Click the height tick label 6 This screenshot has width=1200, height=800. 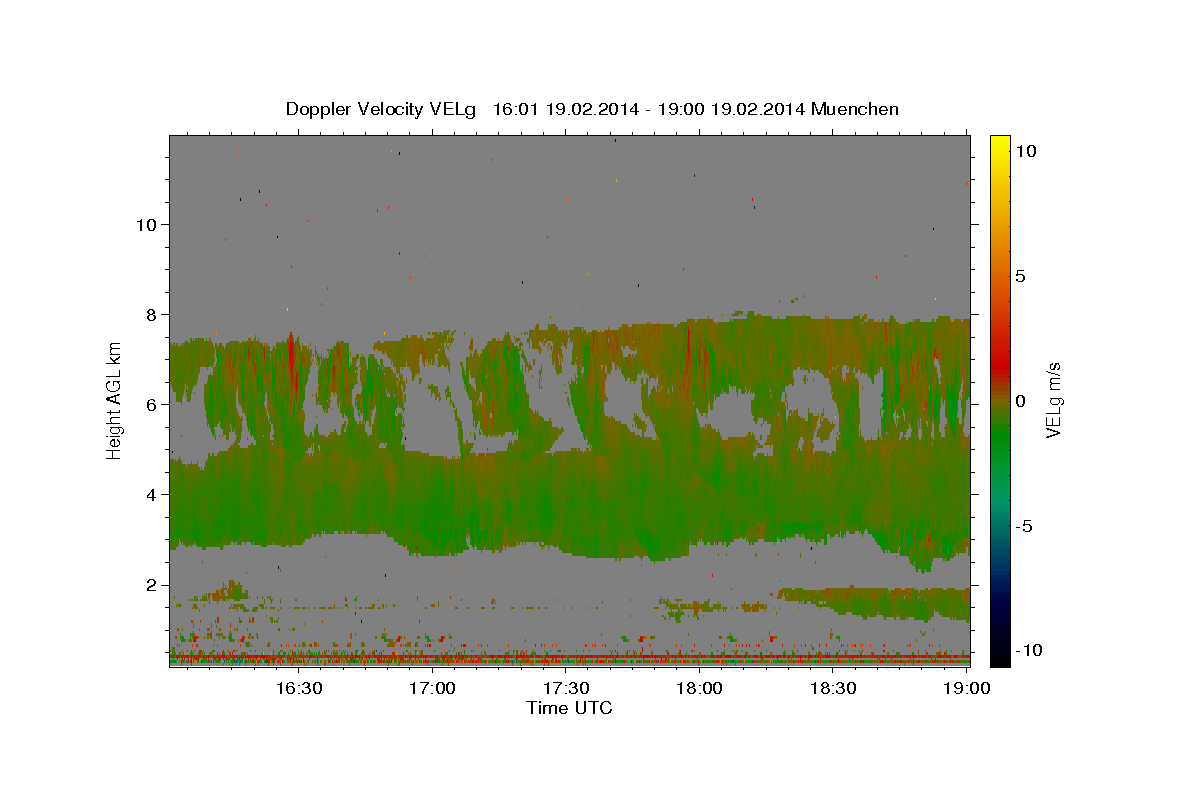152,404
